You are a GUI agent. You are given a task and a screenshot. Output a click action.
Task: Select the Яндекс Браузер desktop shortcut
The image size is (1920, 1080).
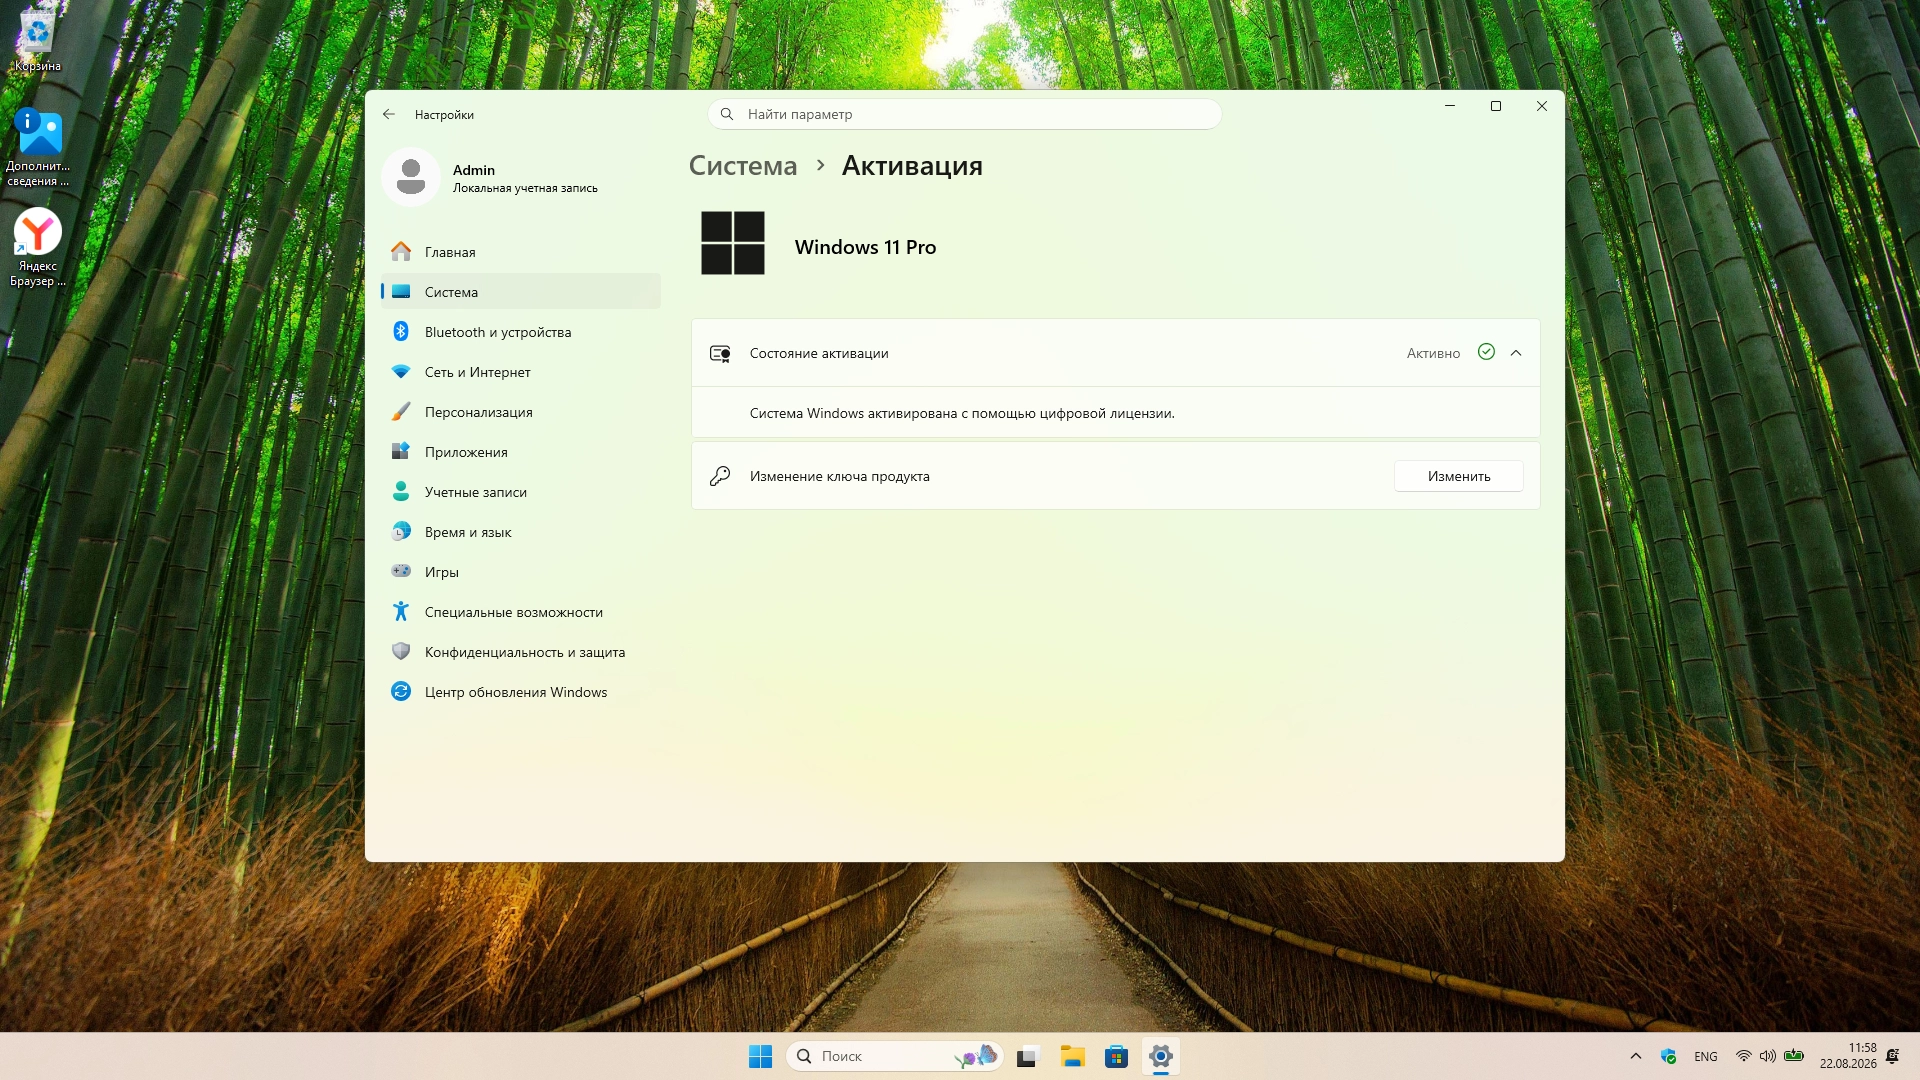click(x=38, y=248)
